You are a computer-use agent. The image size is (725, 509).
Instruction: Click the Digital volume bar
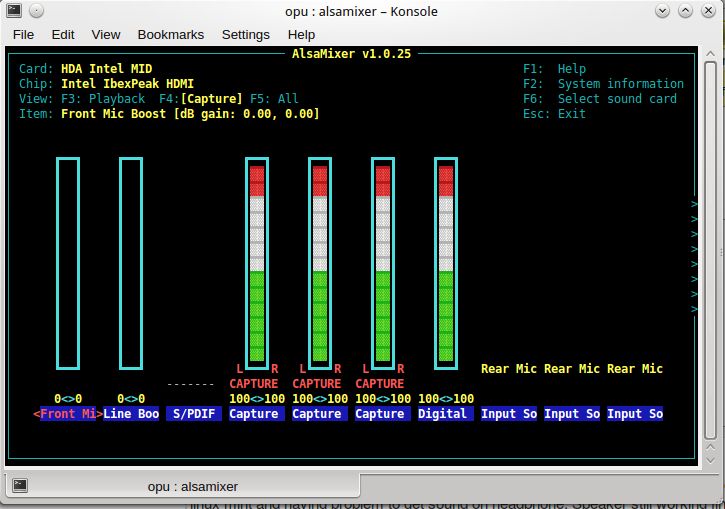coord(445,263)
